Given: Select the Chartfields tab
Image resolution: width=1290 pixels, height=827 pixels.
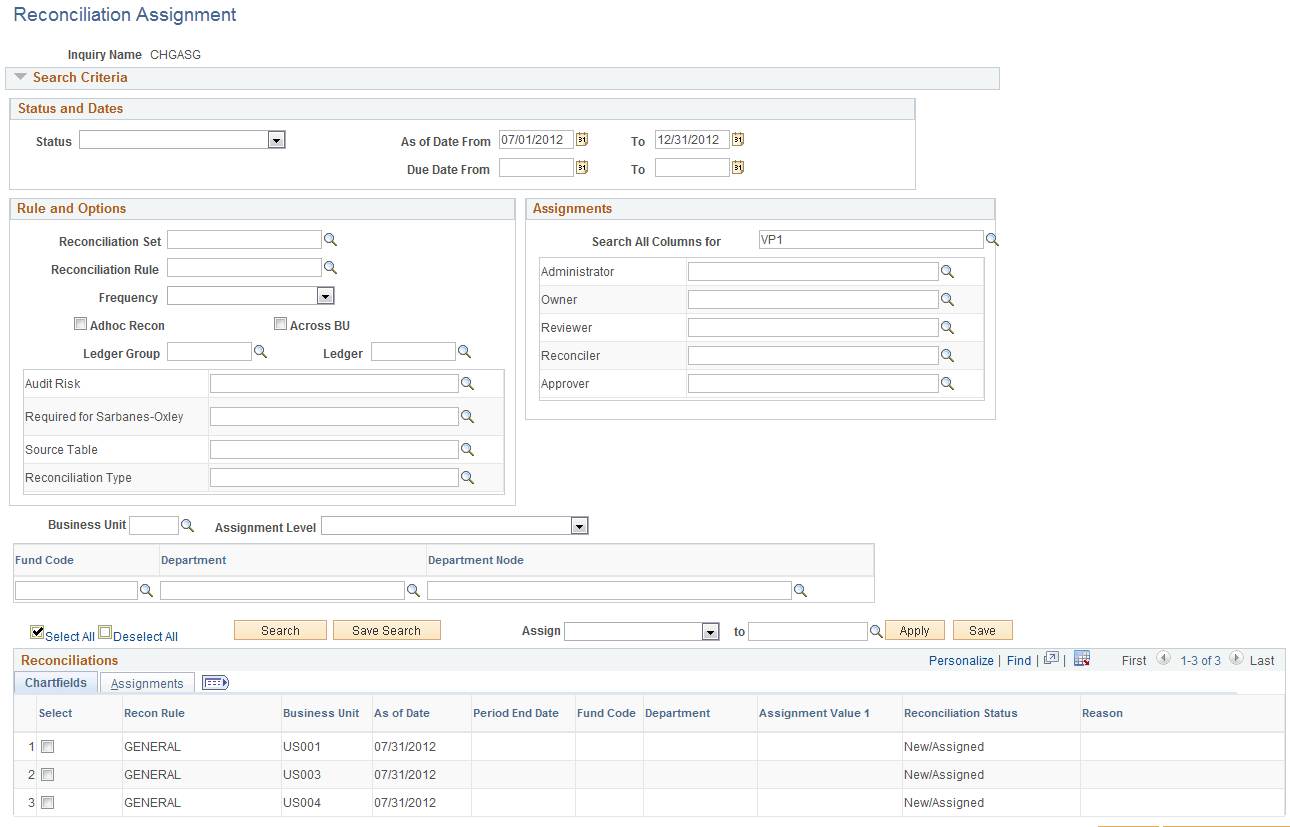Looking at the screenshot, I should tap(55, 682).
